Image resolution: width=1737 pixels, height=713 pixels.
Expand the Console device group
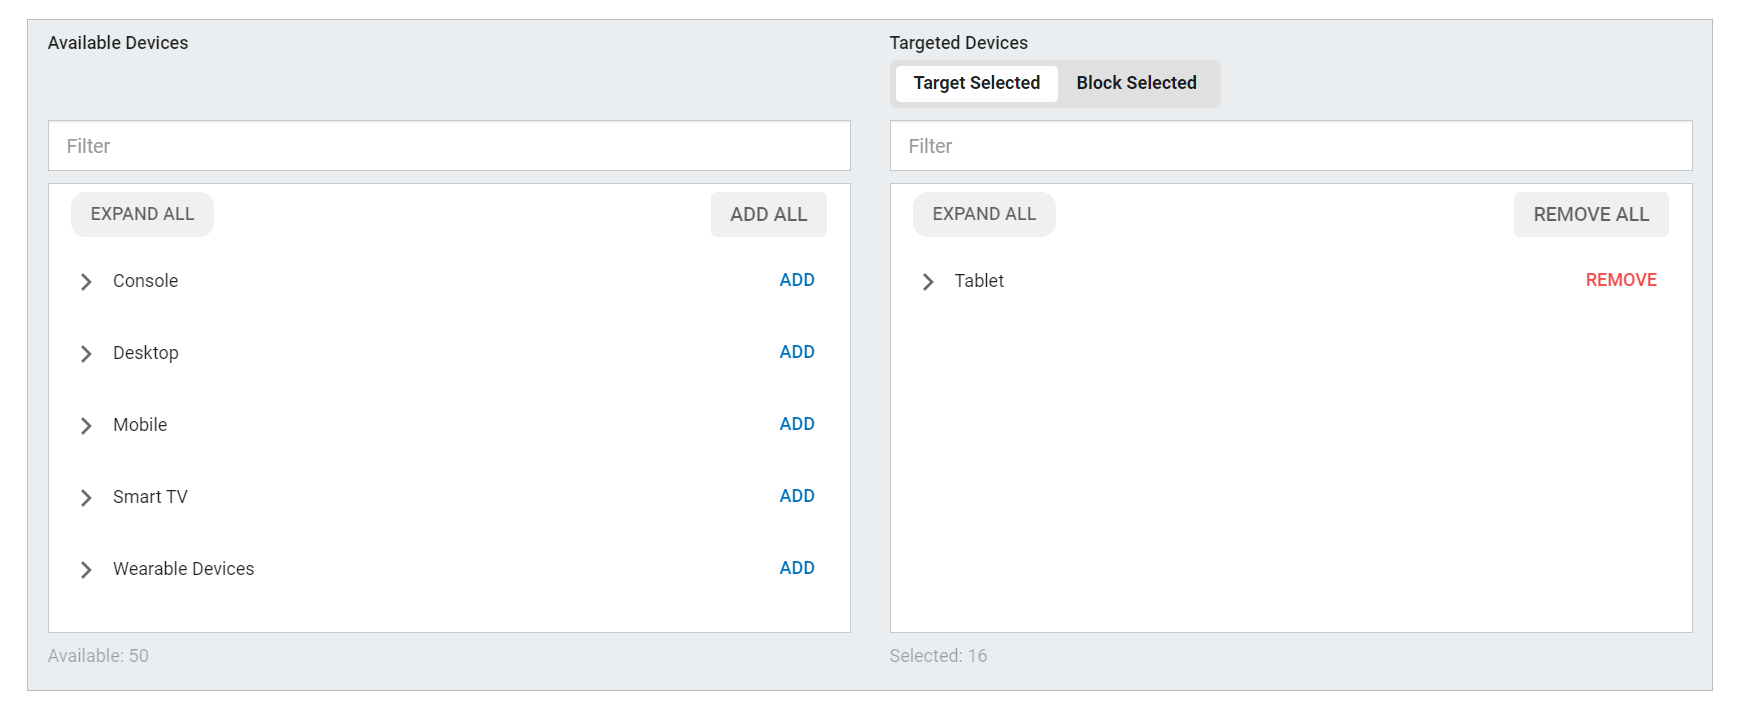point(86,282)
